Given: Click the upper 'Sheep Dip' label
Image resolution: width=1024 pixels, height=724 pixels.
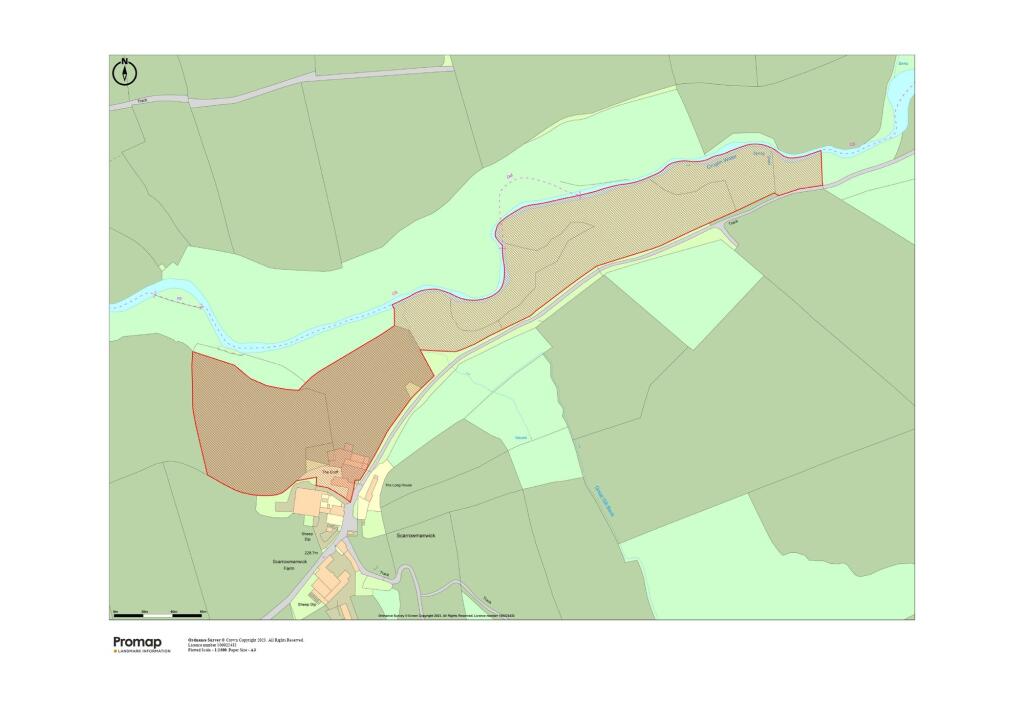Looking at the screenshot, I should click(x=308, y=536).
